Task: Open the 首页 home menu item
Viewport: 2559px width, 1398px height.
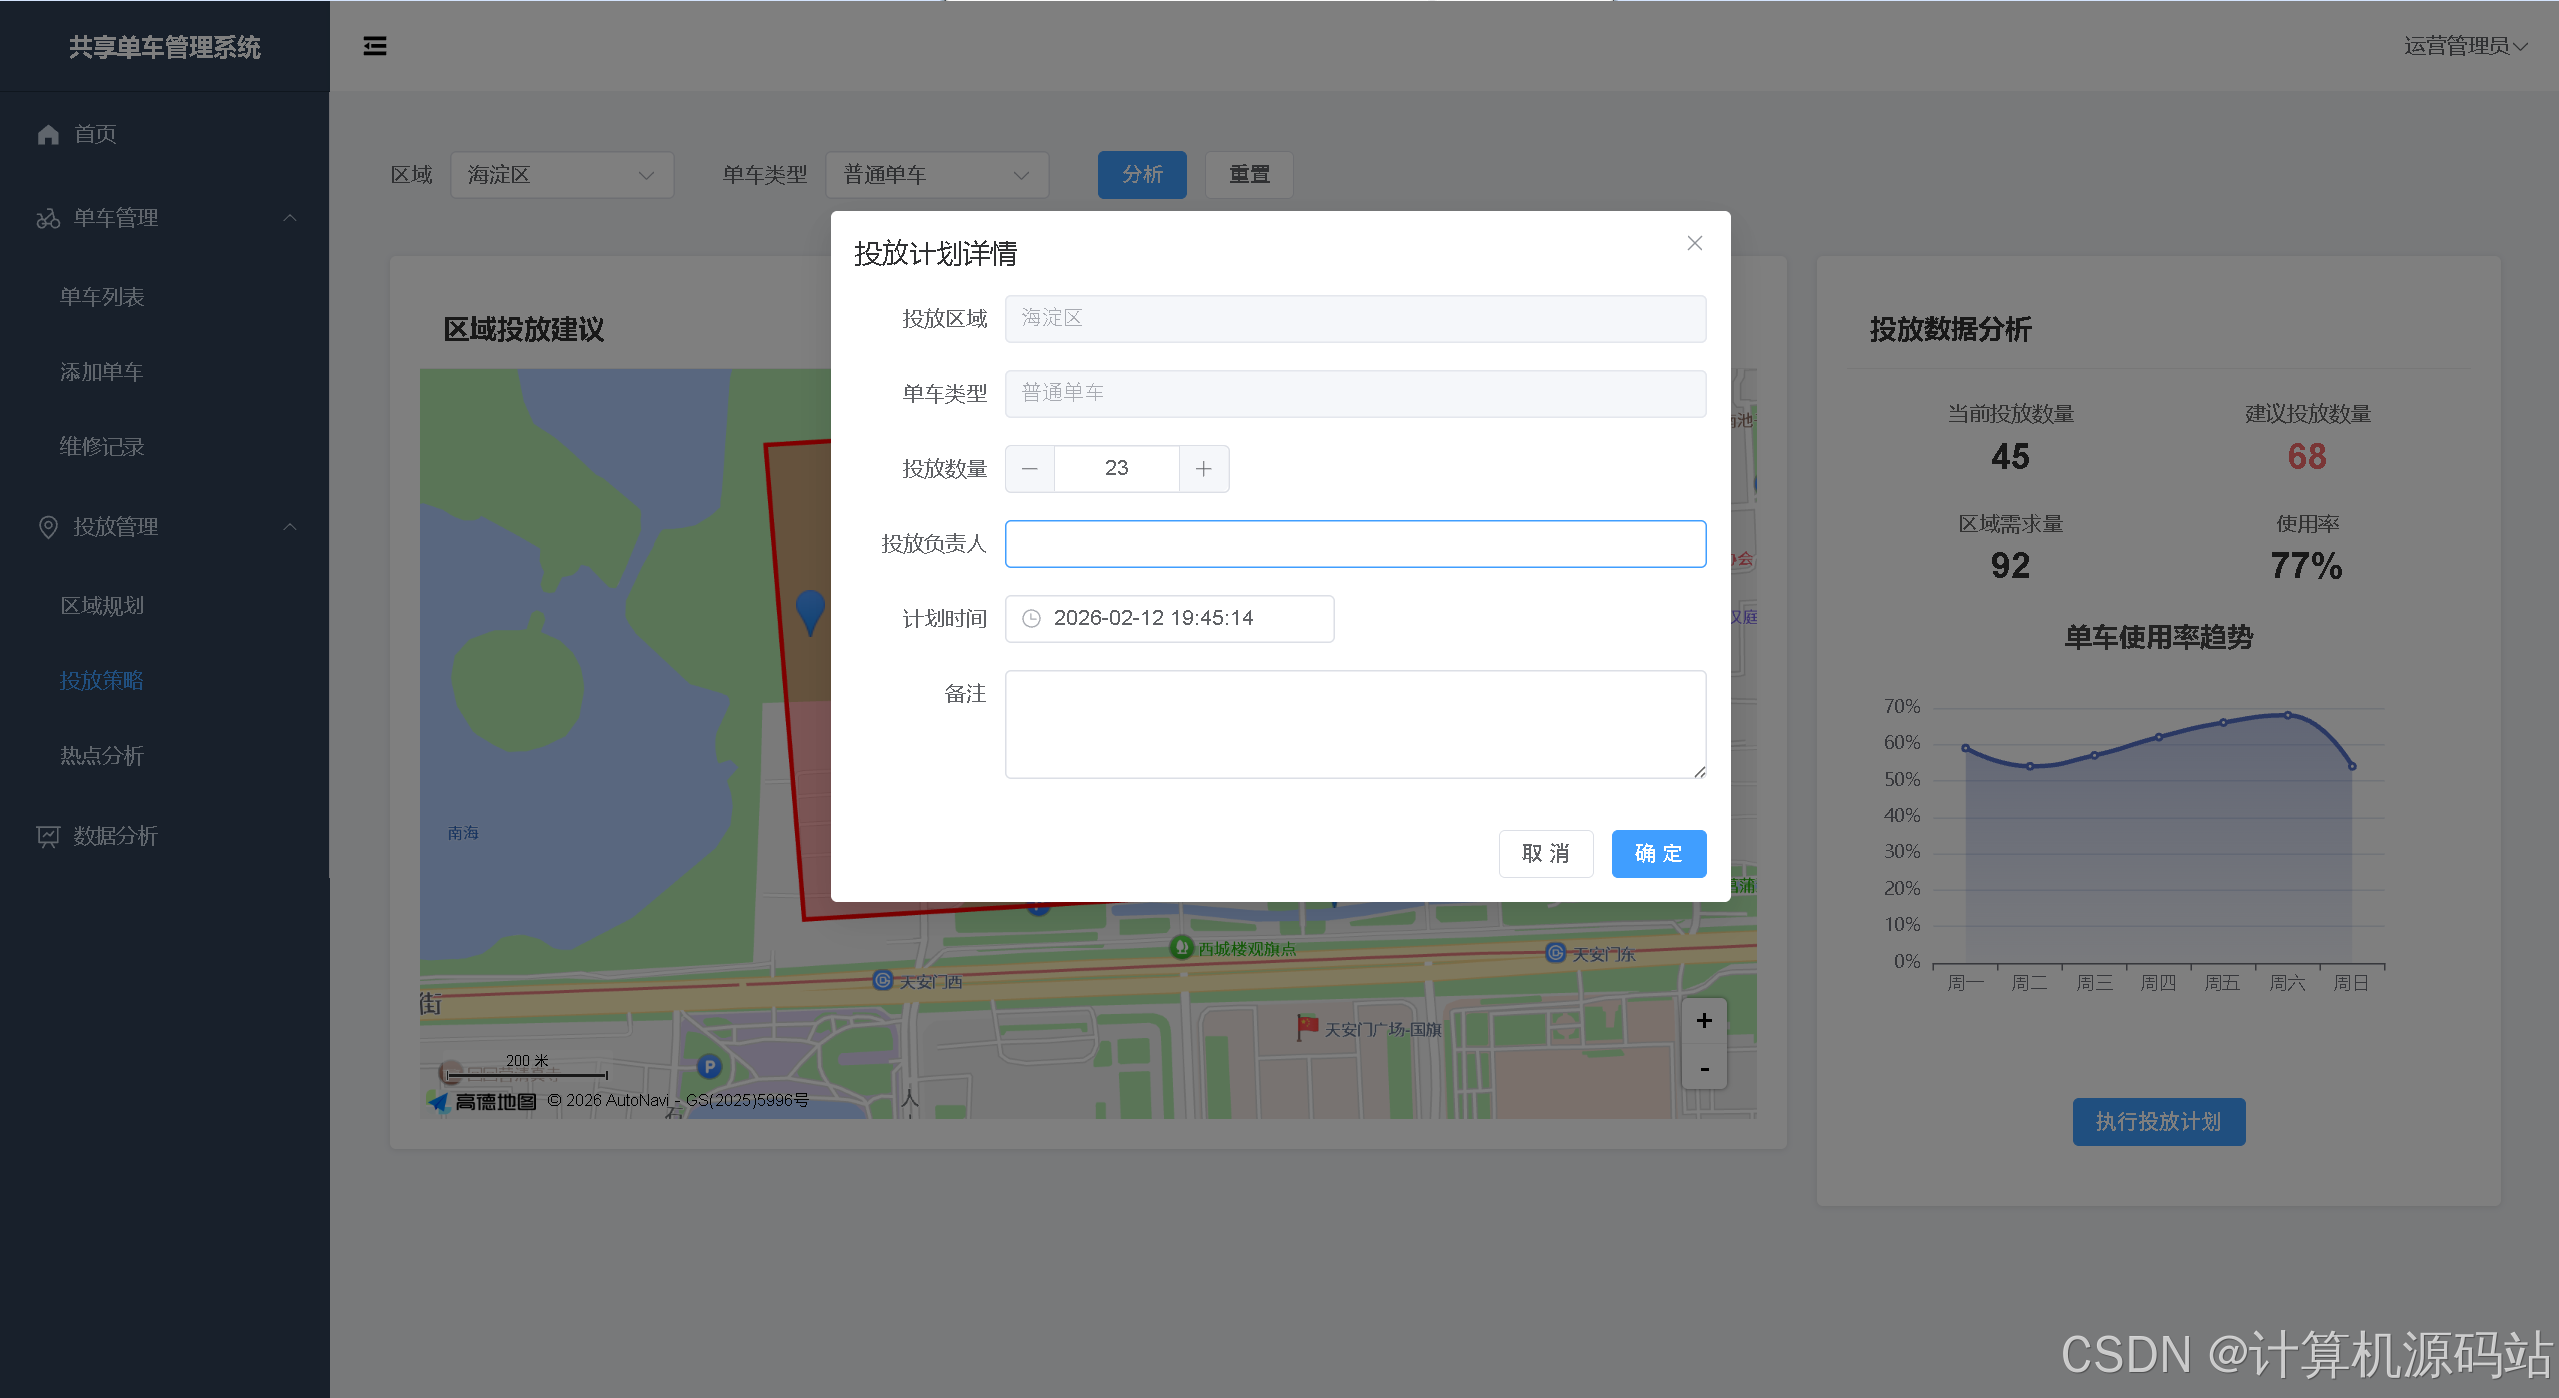Action: click(95, 134)
